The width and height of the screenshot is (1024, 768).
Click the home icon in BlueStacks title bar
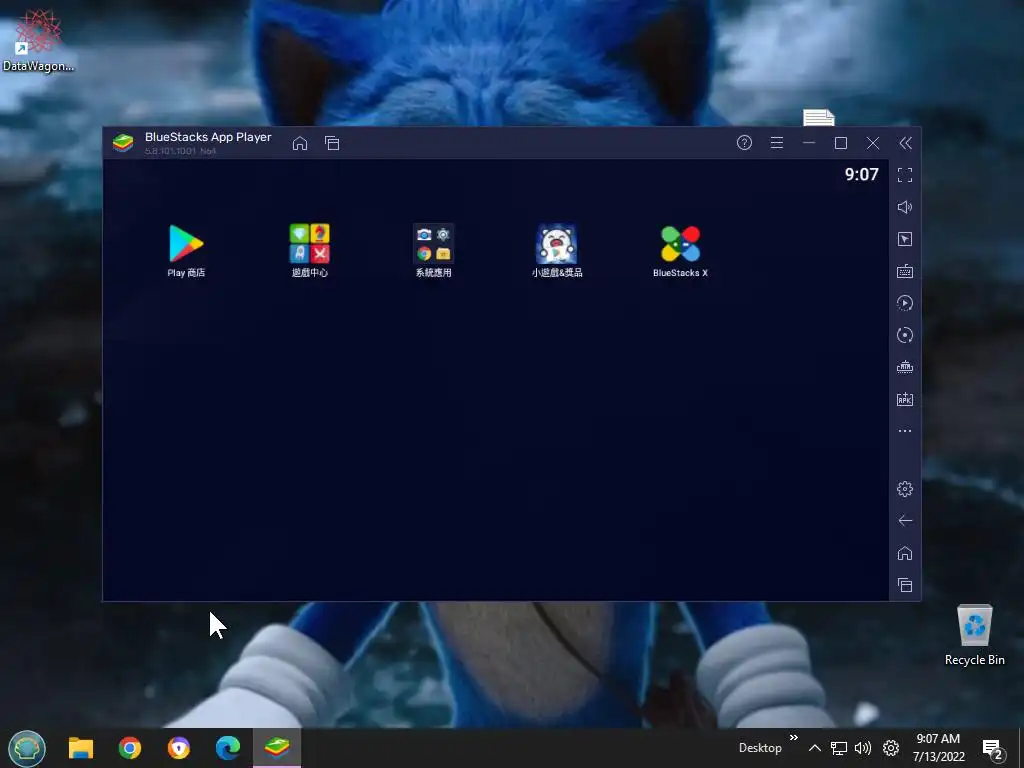[300, 143]
